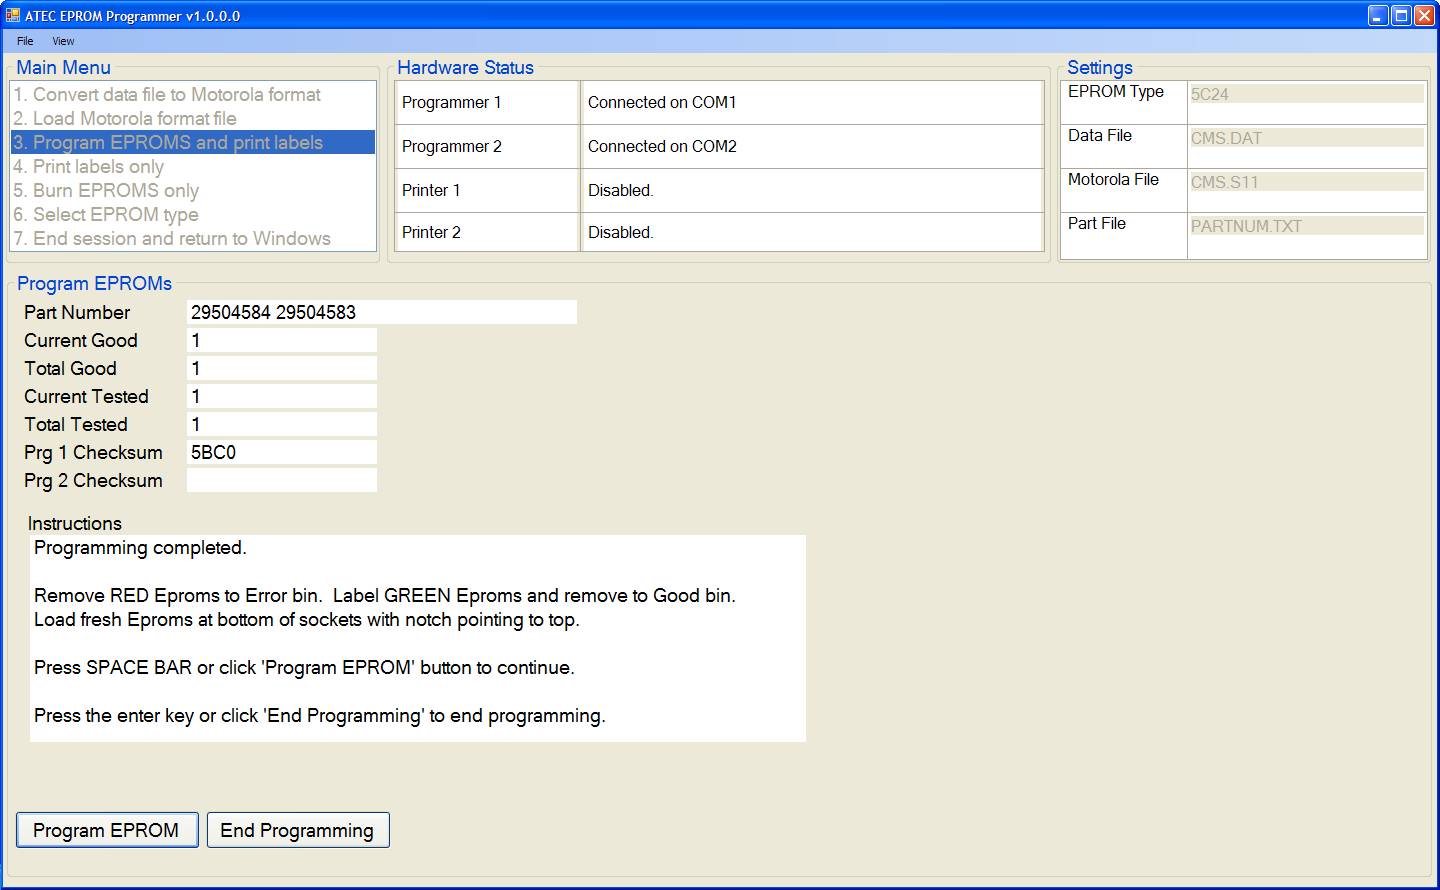The image size is (1440, 890).
Task: Click the ATEC EPROM Programmer title bar icon
Action: 13,15
